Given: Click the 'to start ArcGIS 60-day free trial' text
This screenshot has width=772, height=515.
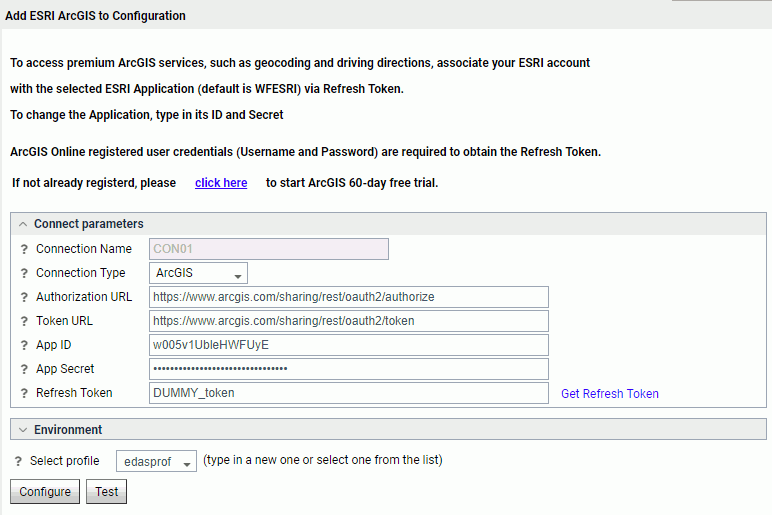Looking at the screenshot, I should 352,183.
